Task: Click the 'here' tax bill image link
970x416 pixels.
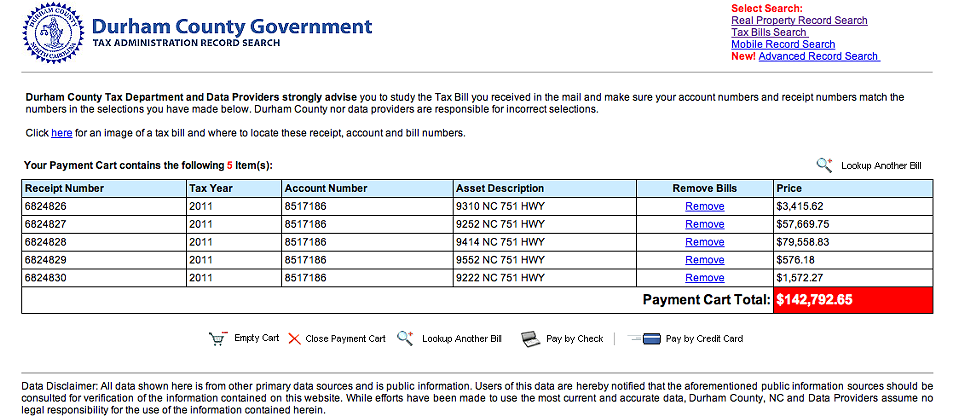Action: click(61, 133)
